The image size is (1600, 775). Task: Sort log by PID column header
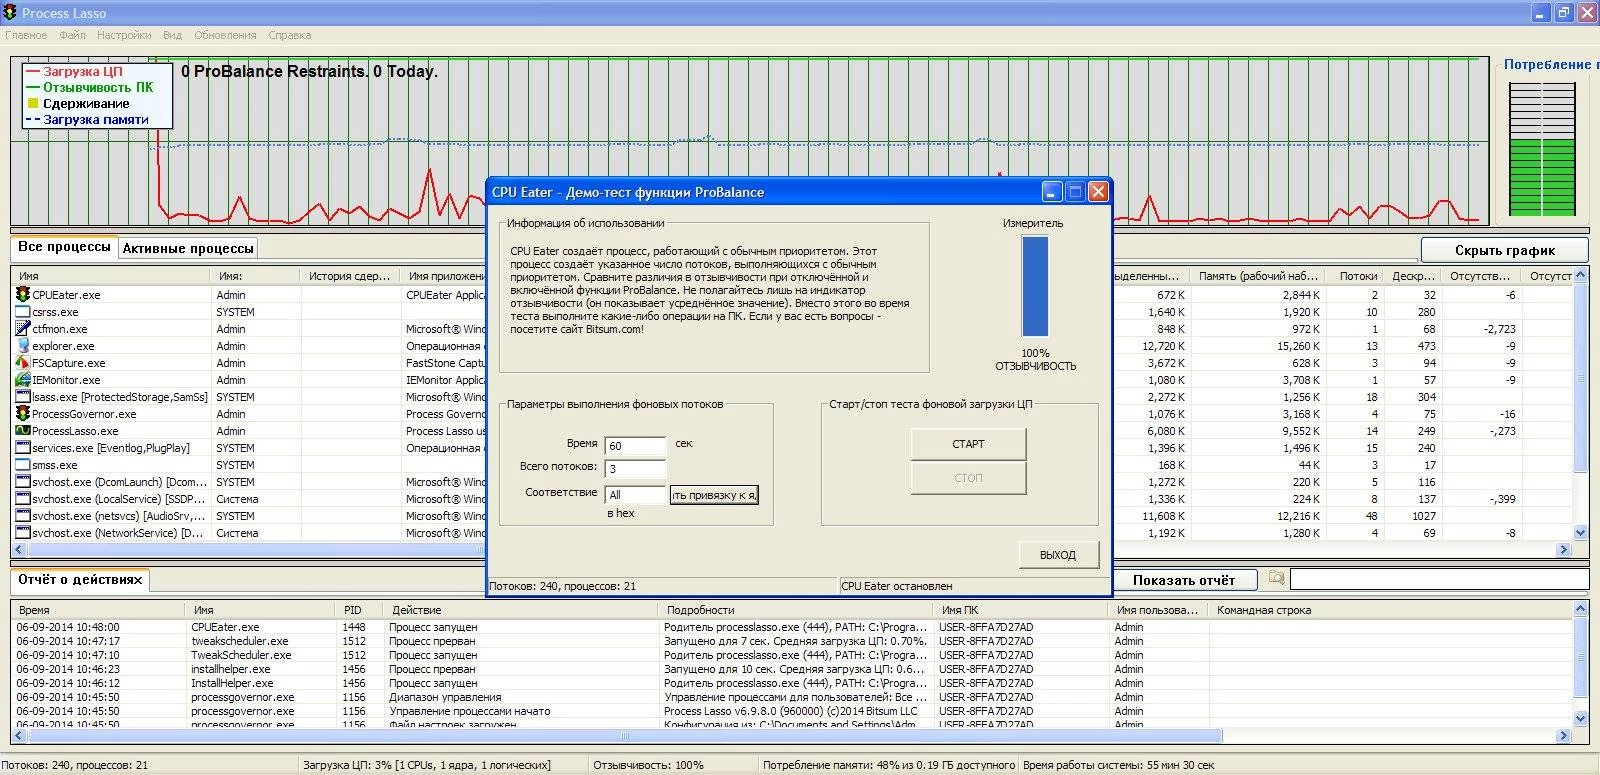click(360, 609)
